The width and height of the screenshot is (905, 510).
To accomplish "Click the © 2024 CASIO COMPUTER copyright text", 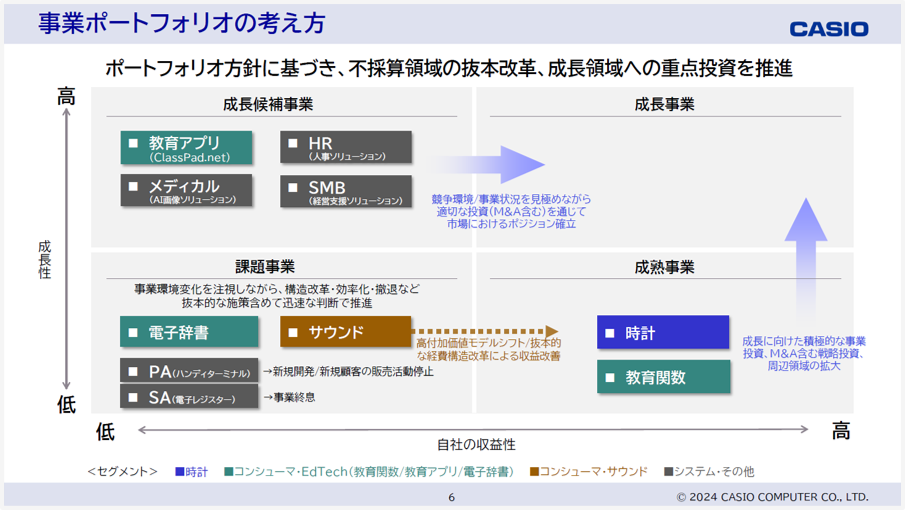I will point(772,497).
